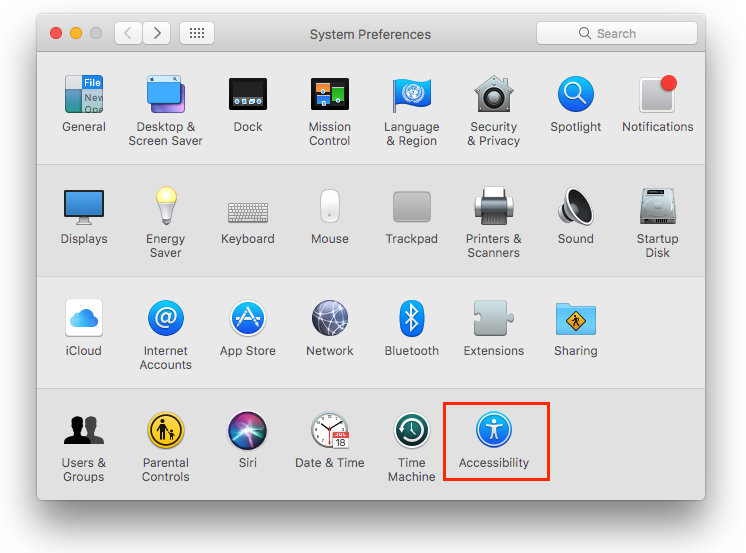Open App Store preferences icon
This screenshot has height=553, width=746.
248,318
